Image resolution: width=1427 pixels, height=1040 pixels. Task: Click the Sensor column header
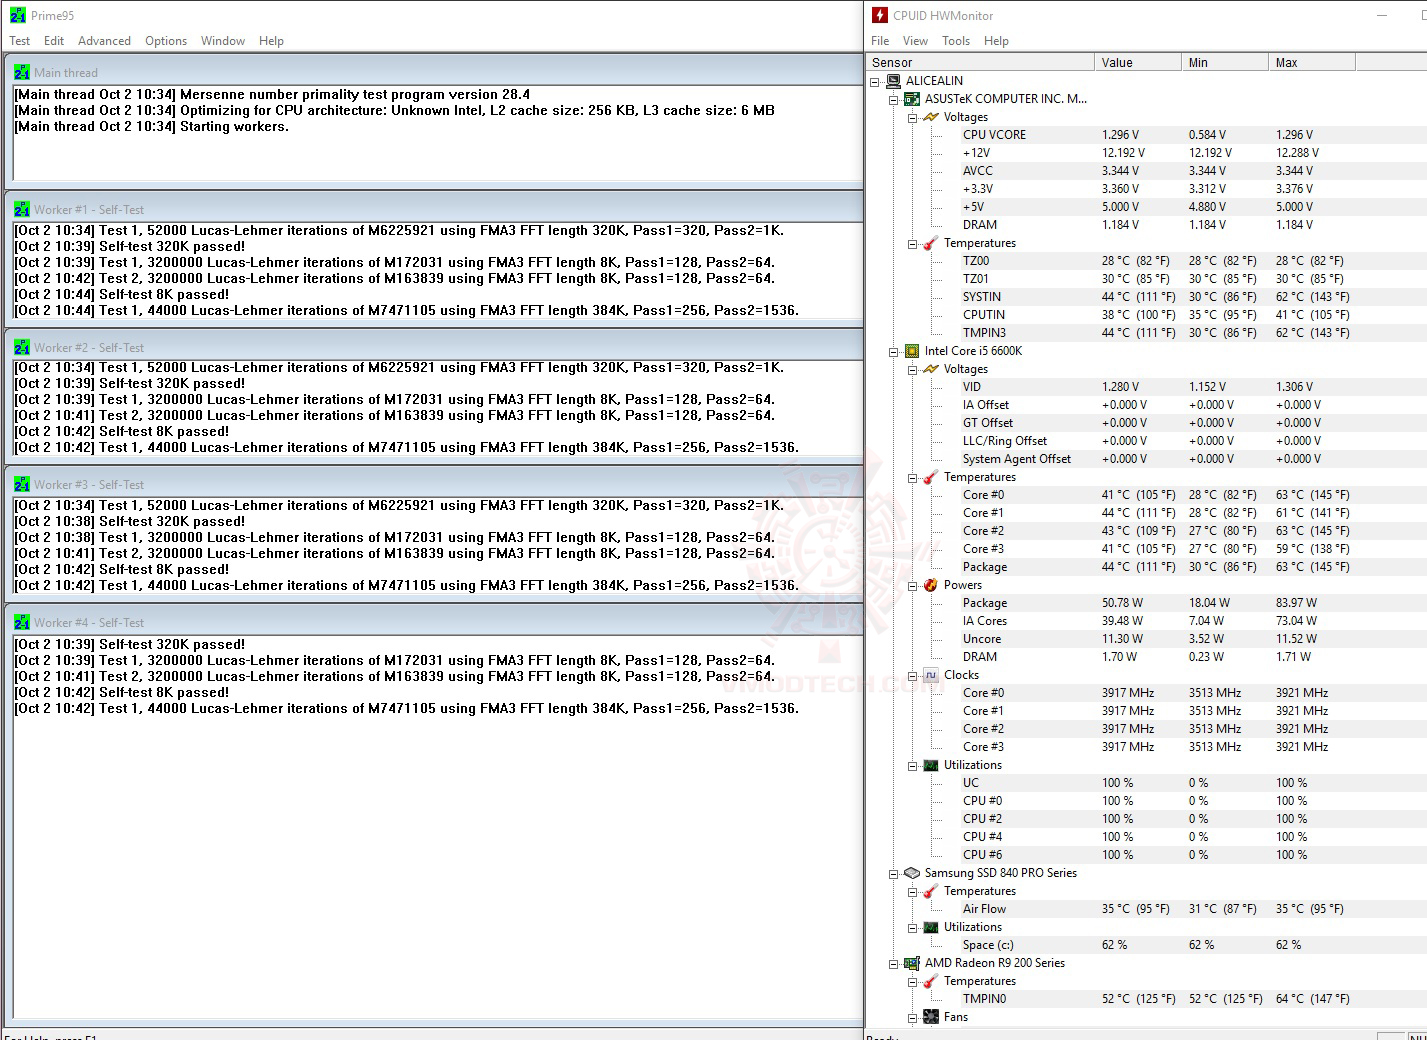point(980,62)
